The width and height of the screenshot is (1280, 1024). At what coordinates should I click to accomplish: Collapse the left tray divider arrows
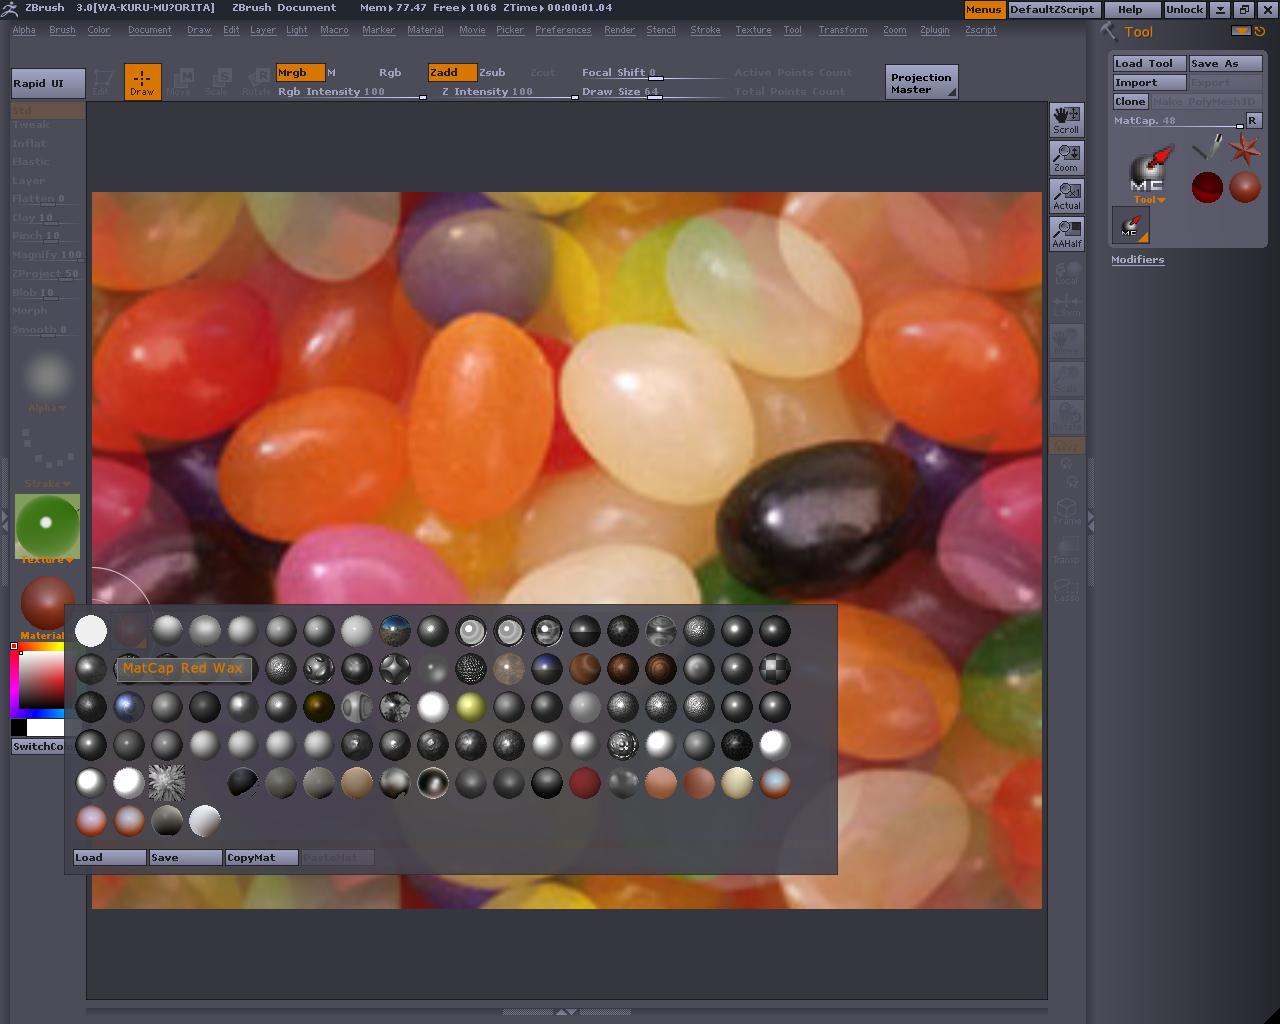pos(5,521)
